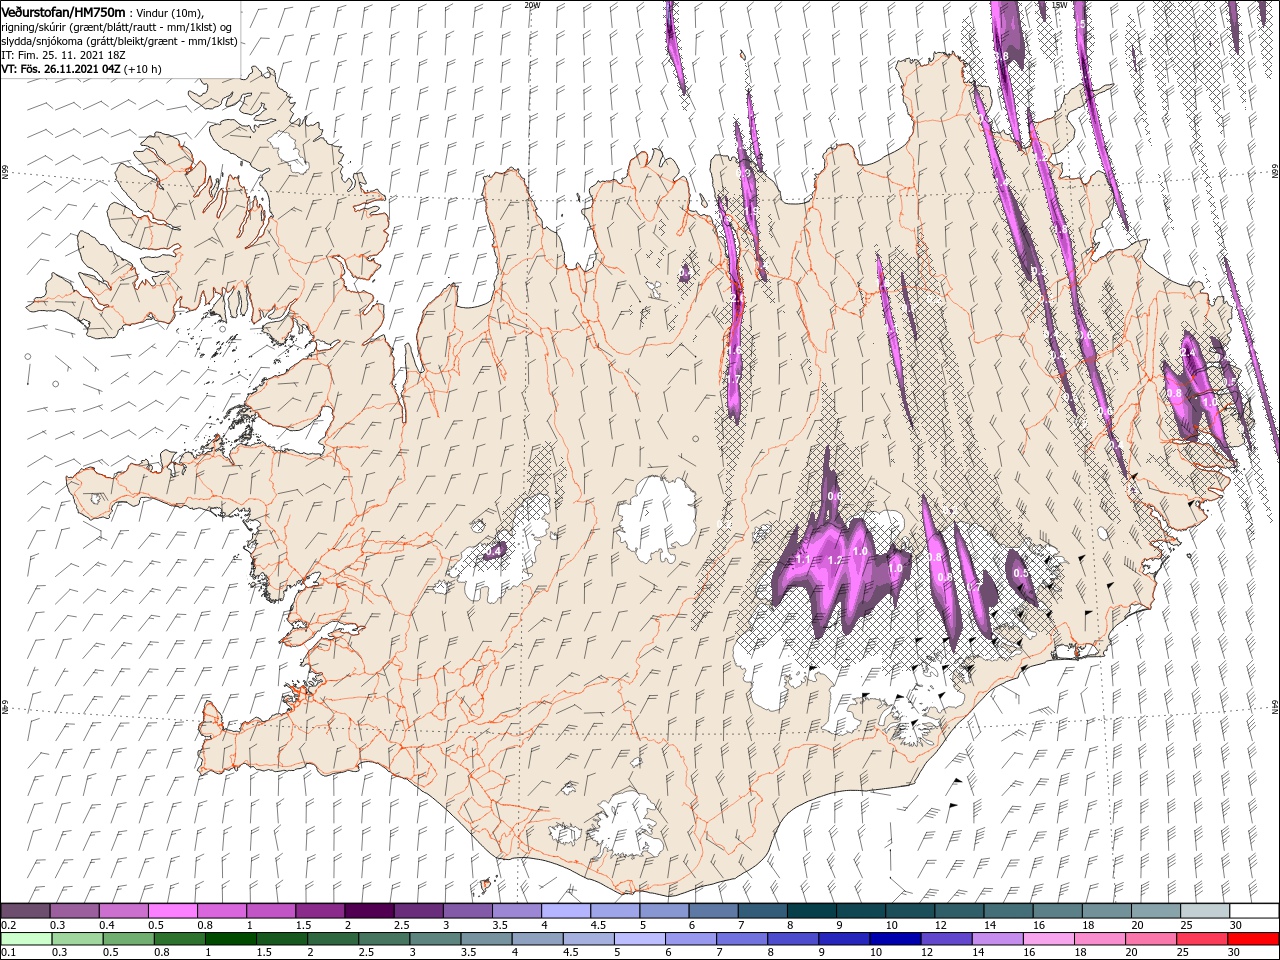Pick the rain-scale pink swatch between 20 and 25

tap(1153, 939)
